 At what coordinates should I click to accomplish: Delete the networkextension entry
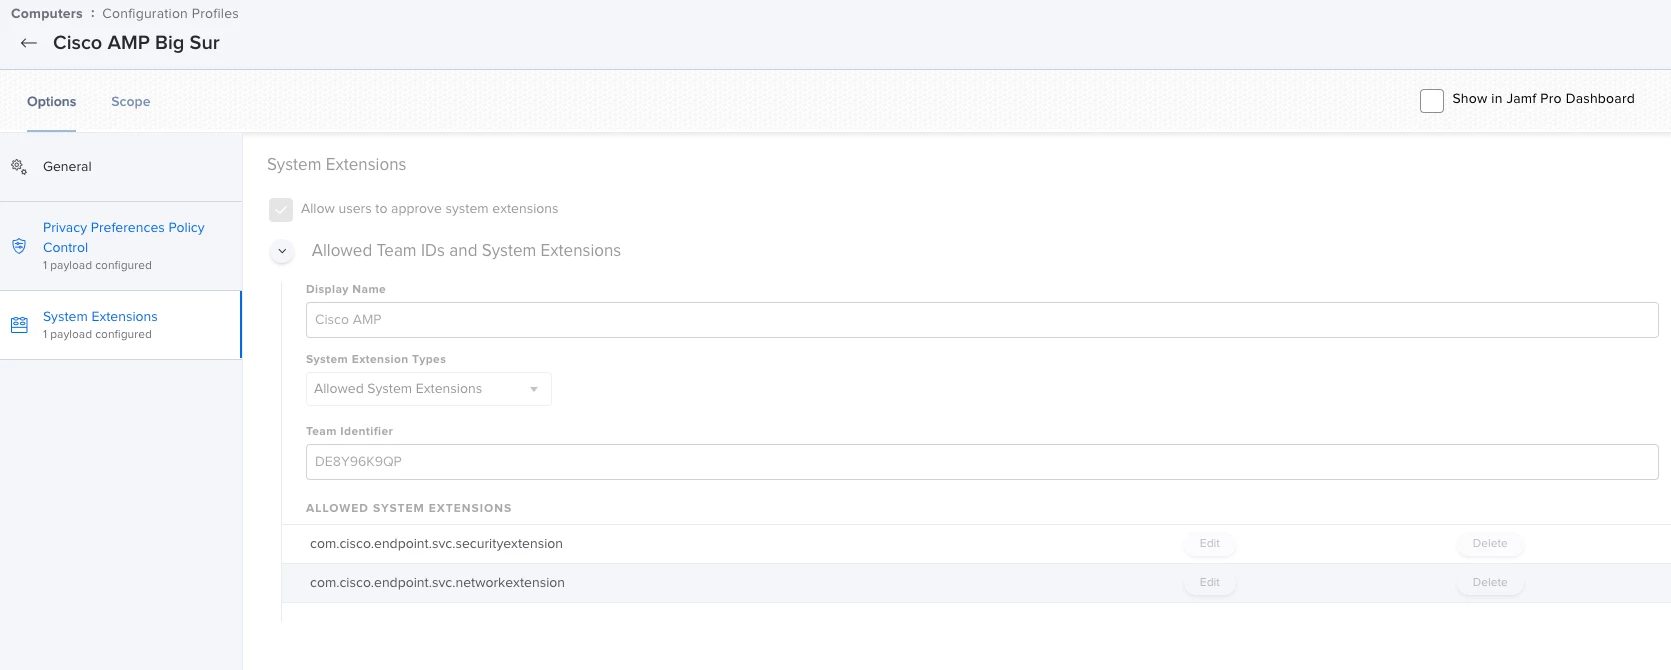pyautogui.click(x=1490, y=583)
